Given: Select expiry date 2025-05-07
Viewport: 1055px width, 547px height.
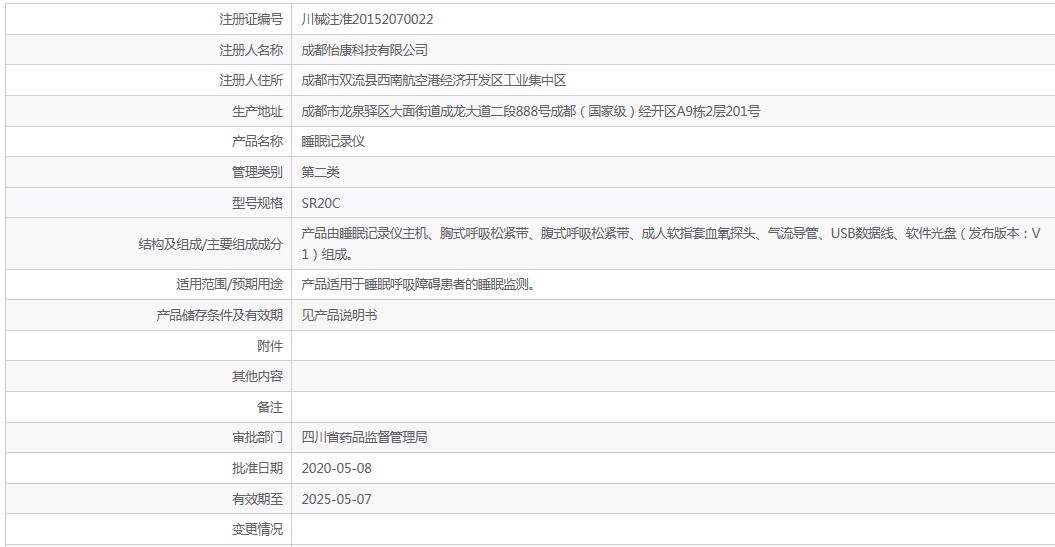Looking at the screenshot, I should (x=336, y=499).
